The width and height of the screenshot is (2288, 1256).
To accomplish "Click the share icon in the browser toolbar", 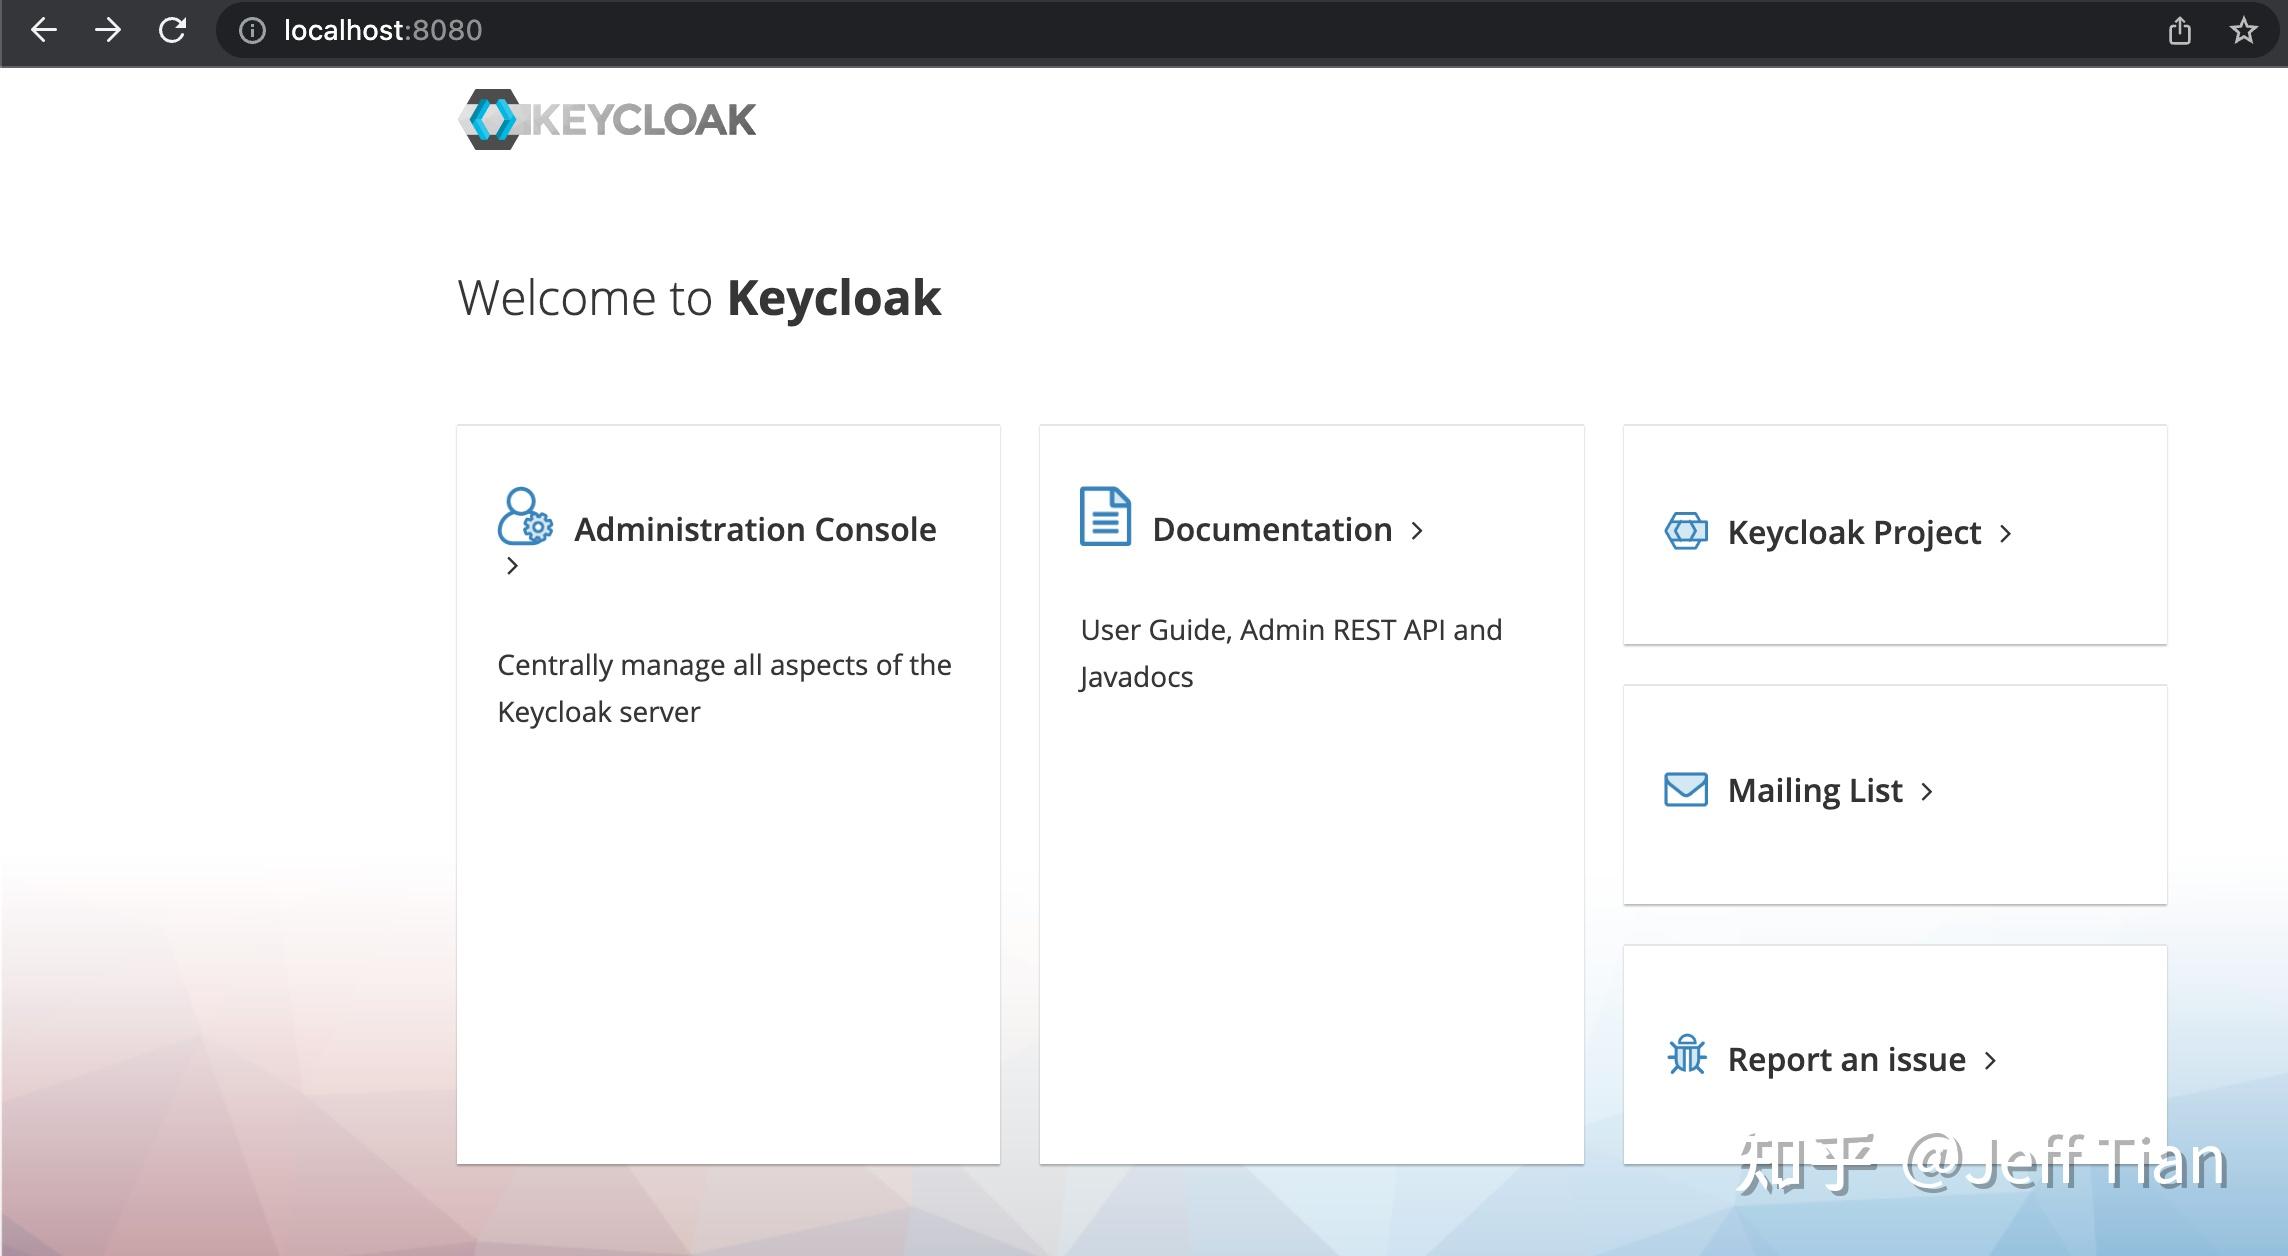I will [2182, 30].
